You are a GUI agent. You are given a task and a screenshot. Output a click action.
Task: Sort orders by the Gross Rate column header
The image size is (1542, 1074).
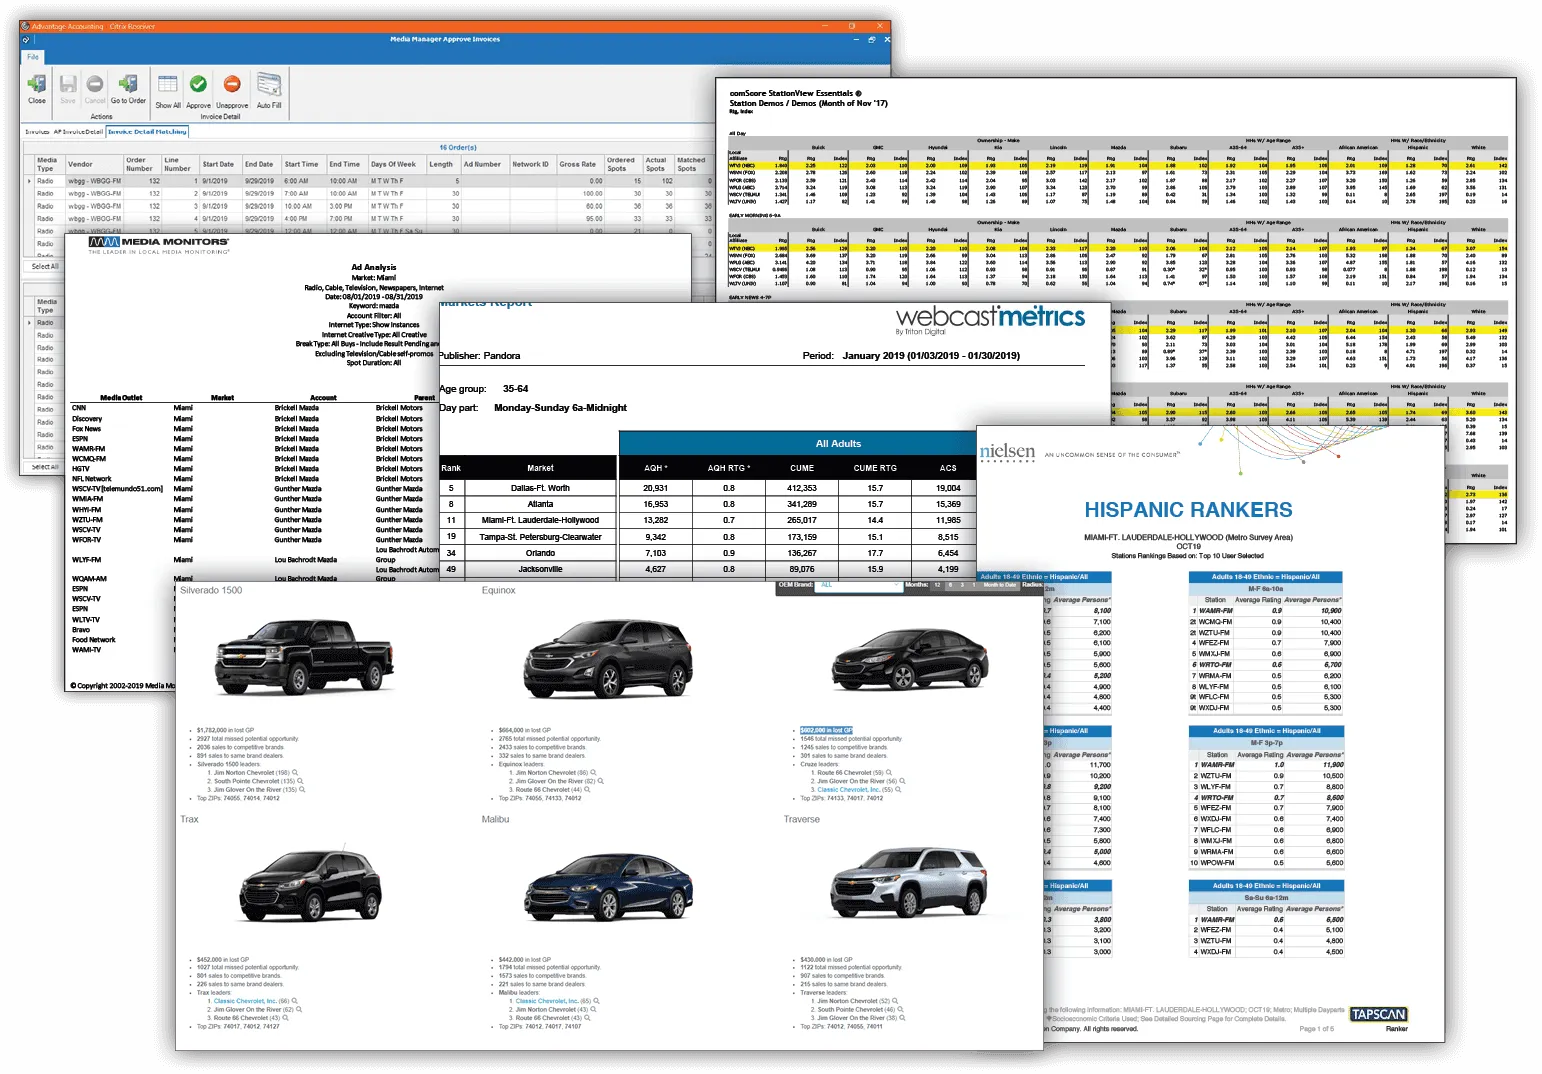[x=577, y=164]
